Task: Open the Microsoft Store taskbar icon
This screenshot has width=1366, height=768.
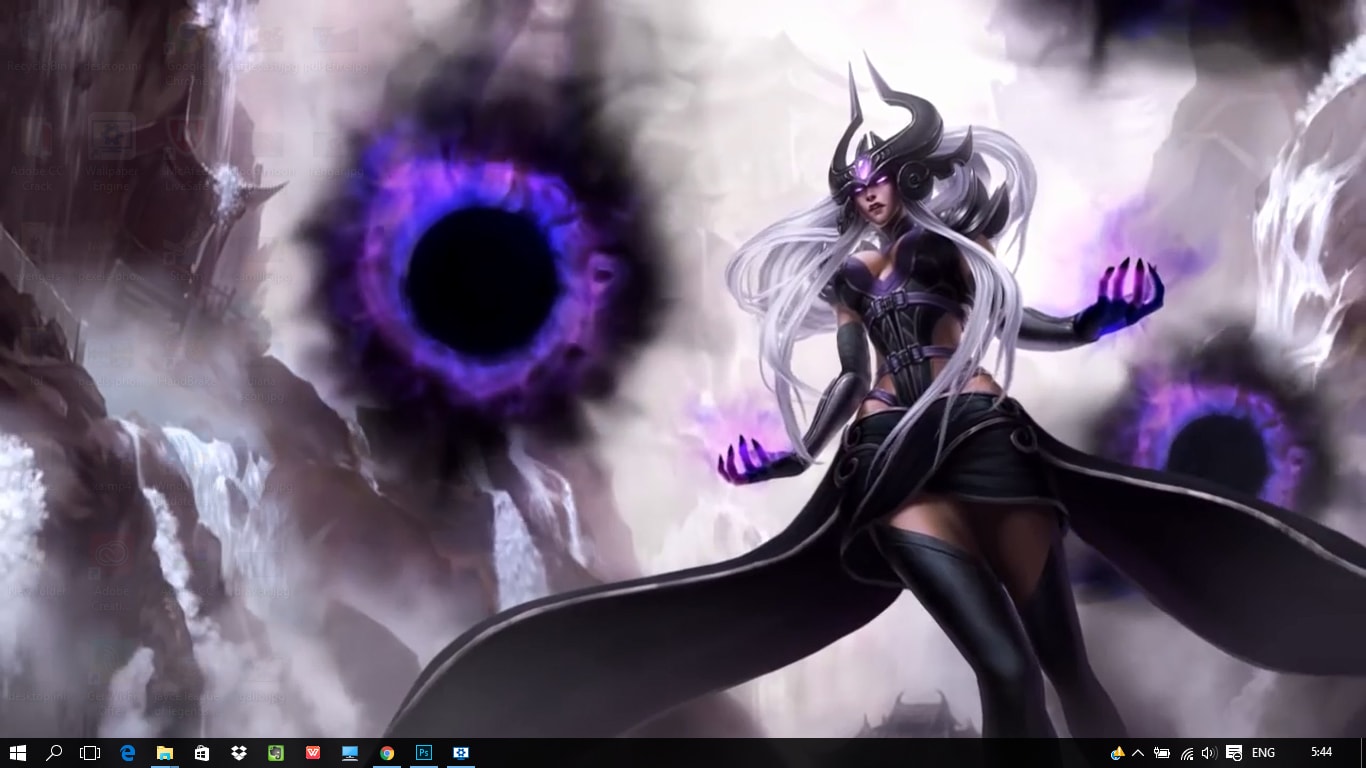Action: click(x=202, y=753)
